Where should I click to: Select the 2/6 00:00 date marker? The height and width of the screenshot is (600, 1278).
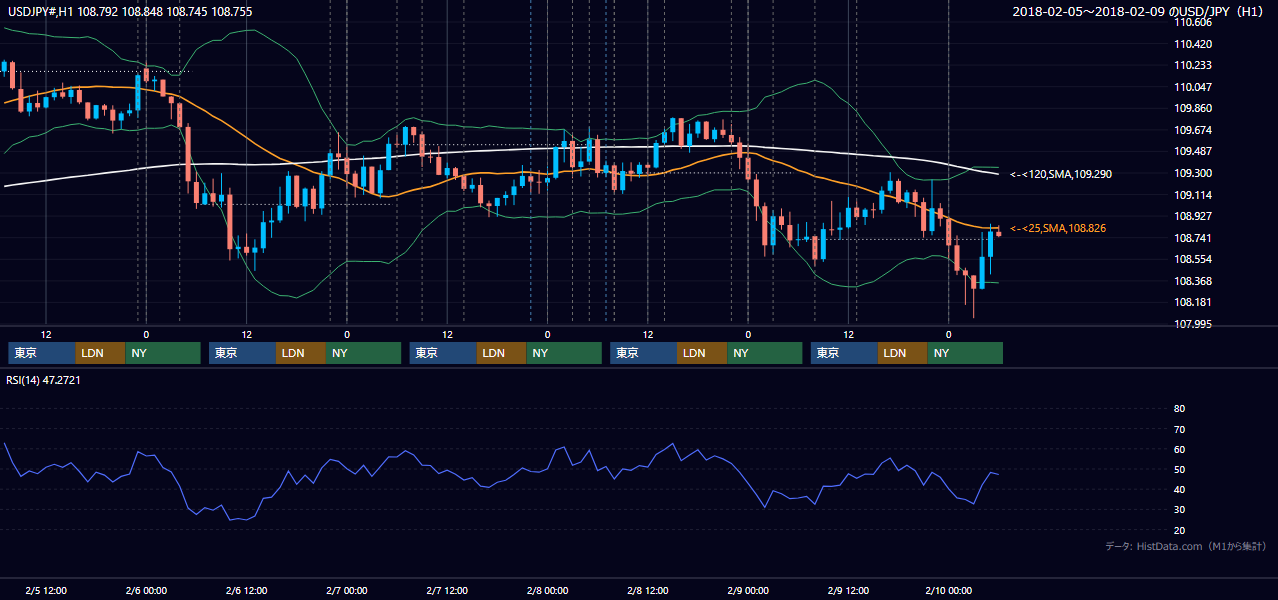click(146, 590)
